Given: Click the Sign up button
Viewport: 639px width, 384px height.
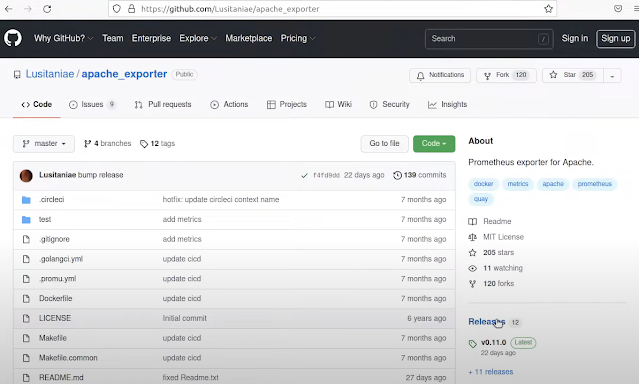Looking at the screenshot, I should pyautogui.click(x=615, y=39).
